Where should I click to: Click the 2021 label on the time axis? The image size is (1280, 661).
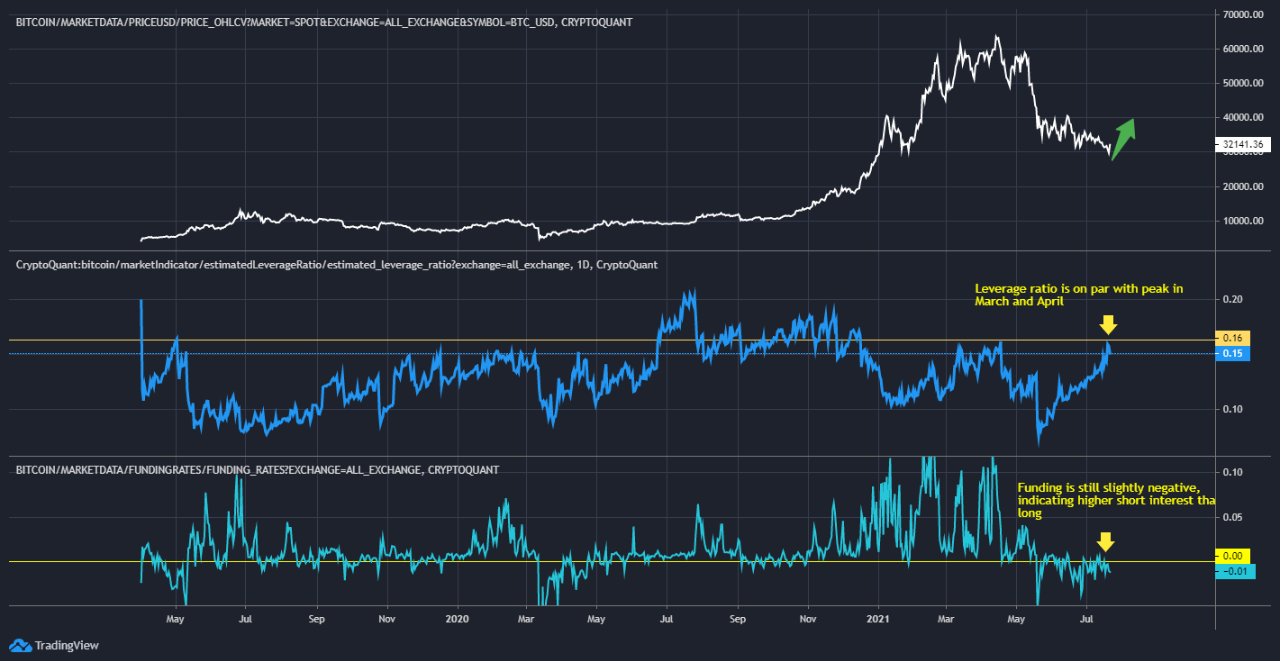878,619
